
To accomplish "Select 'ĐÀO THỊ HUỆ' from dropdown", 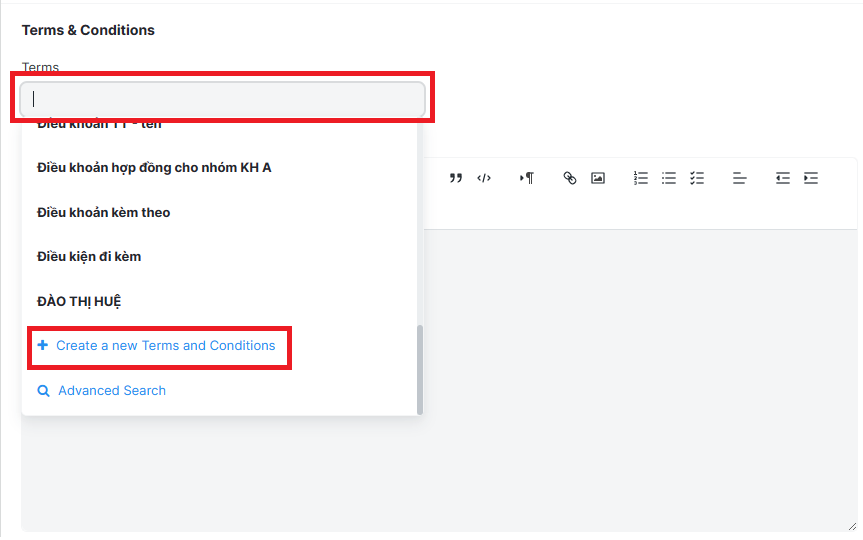I will (79, 301).
